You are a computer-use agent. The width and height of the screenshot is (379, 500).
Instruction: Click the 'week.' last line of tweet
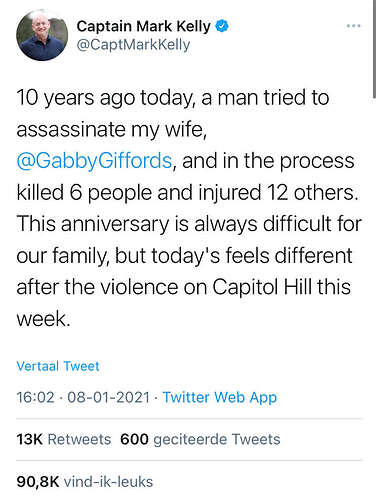tap(43, 319)
